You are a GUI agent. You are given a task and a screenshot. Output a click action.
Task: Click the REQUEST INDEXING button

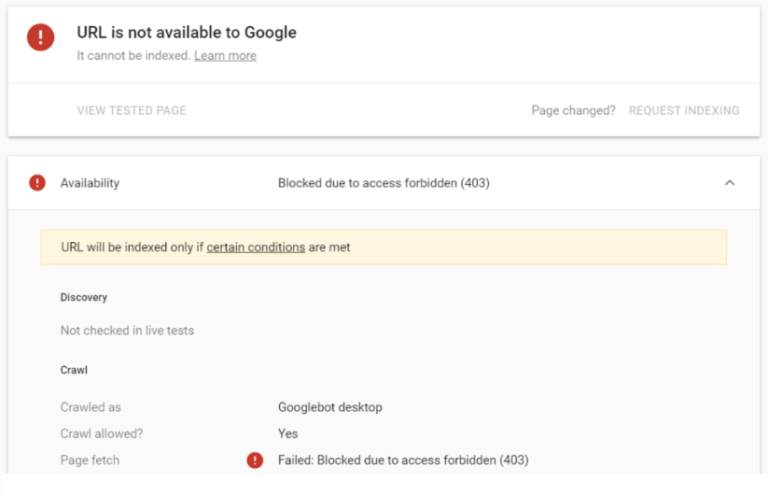tap(684, 110)
